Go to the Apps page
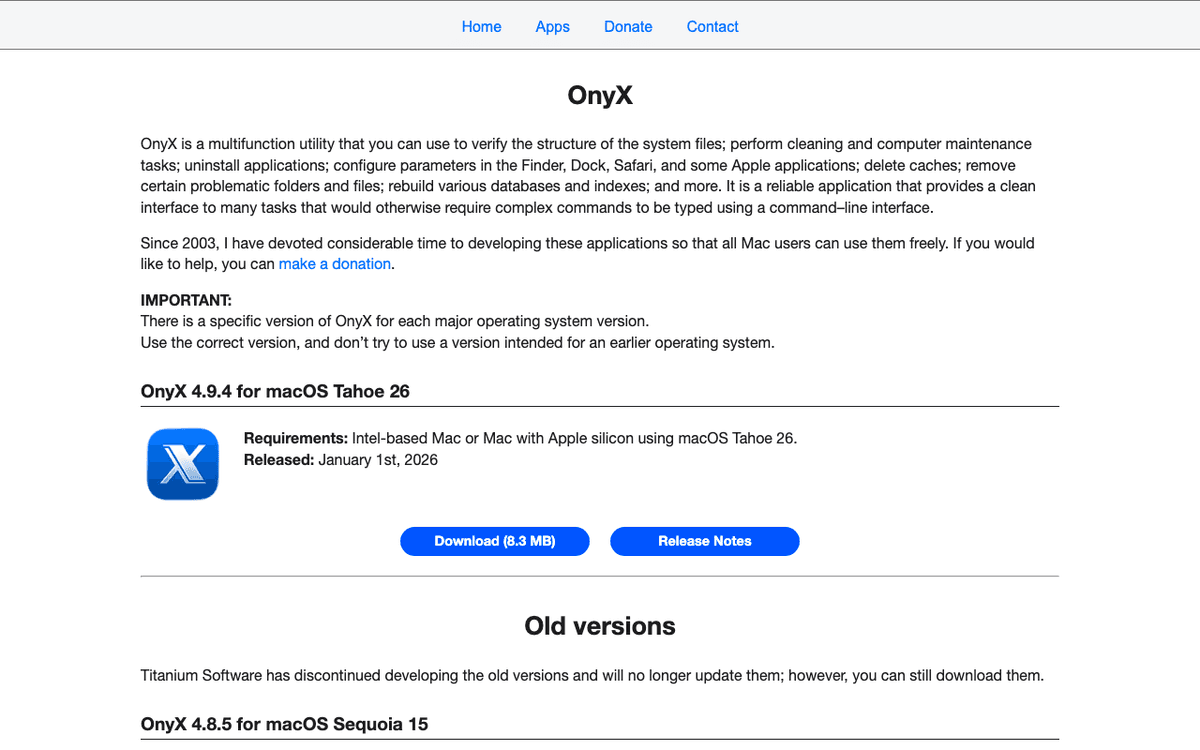This screenshot has width=1200, height=750. [x=552, y=27]
